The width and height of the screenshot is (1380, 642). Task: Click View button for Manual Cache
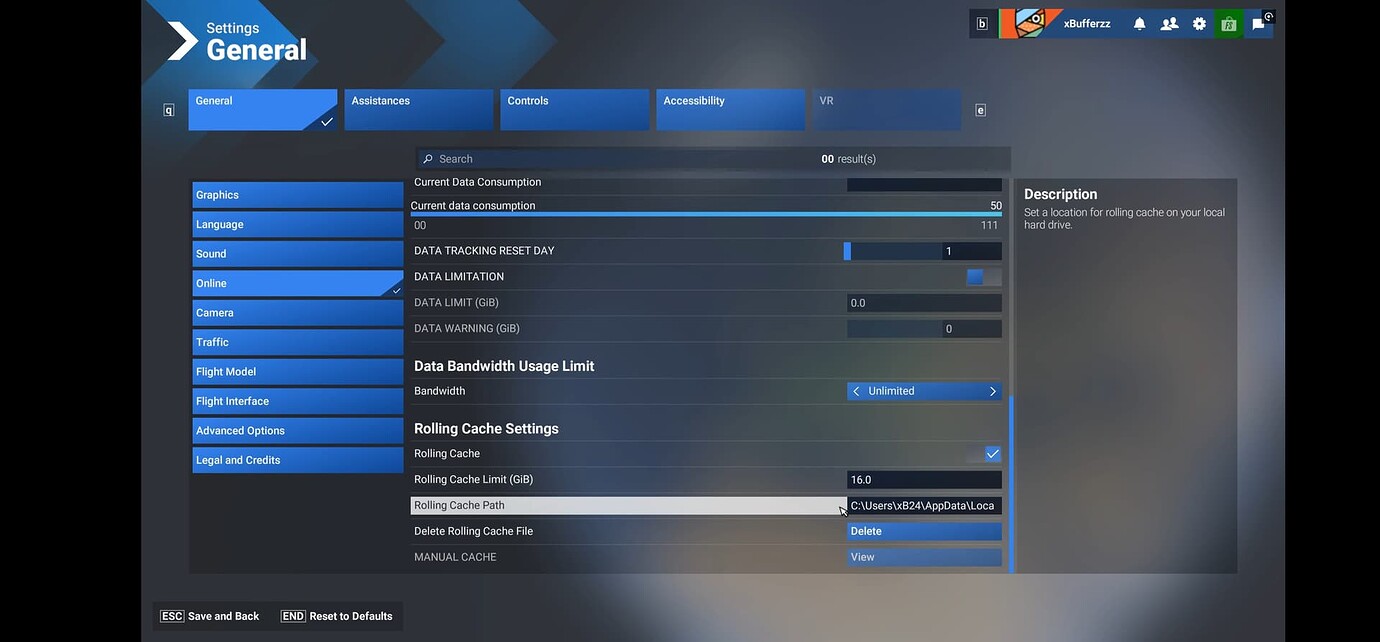click(x=923, y=558)
